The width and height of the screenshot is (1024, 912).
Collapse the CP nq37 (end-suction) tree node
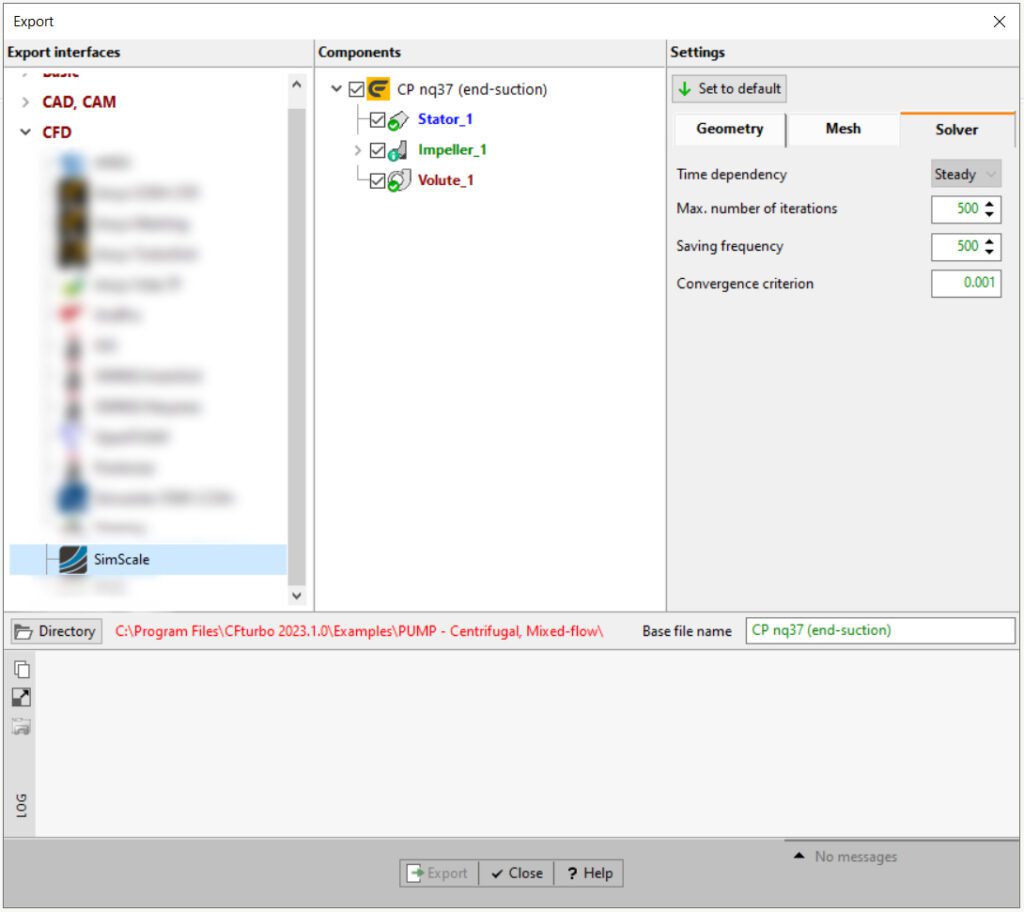pos(337,89)
